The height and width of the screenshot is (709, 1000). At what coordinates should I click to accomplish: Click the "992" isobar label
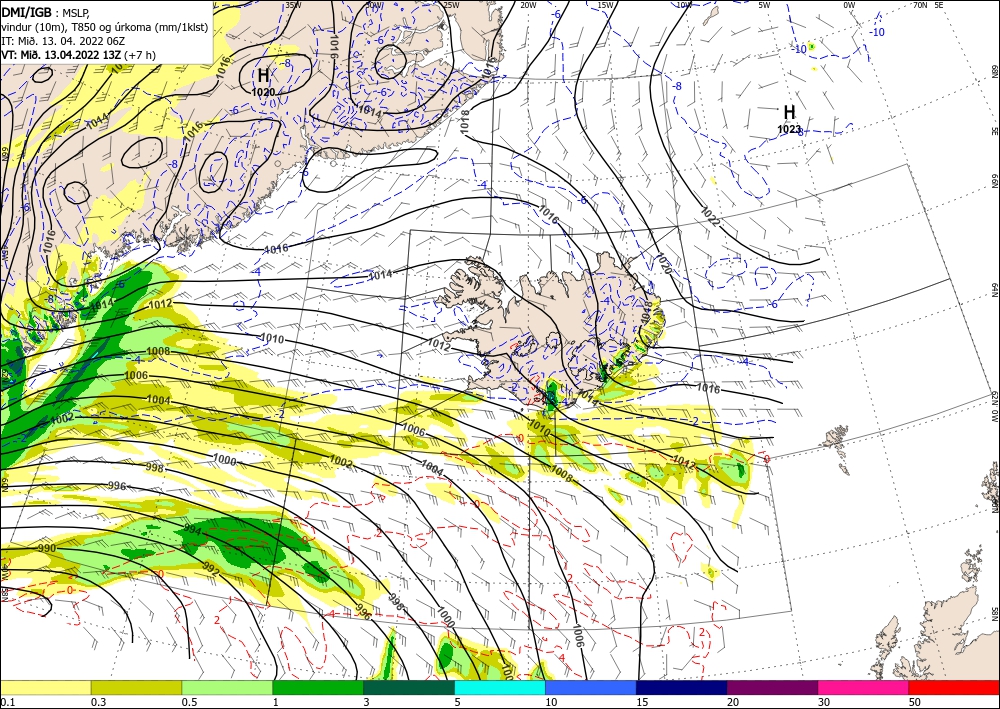[x=210, y=569]
